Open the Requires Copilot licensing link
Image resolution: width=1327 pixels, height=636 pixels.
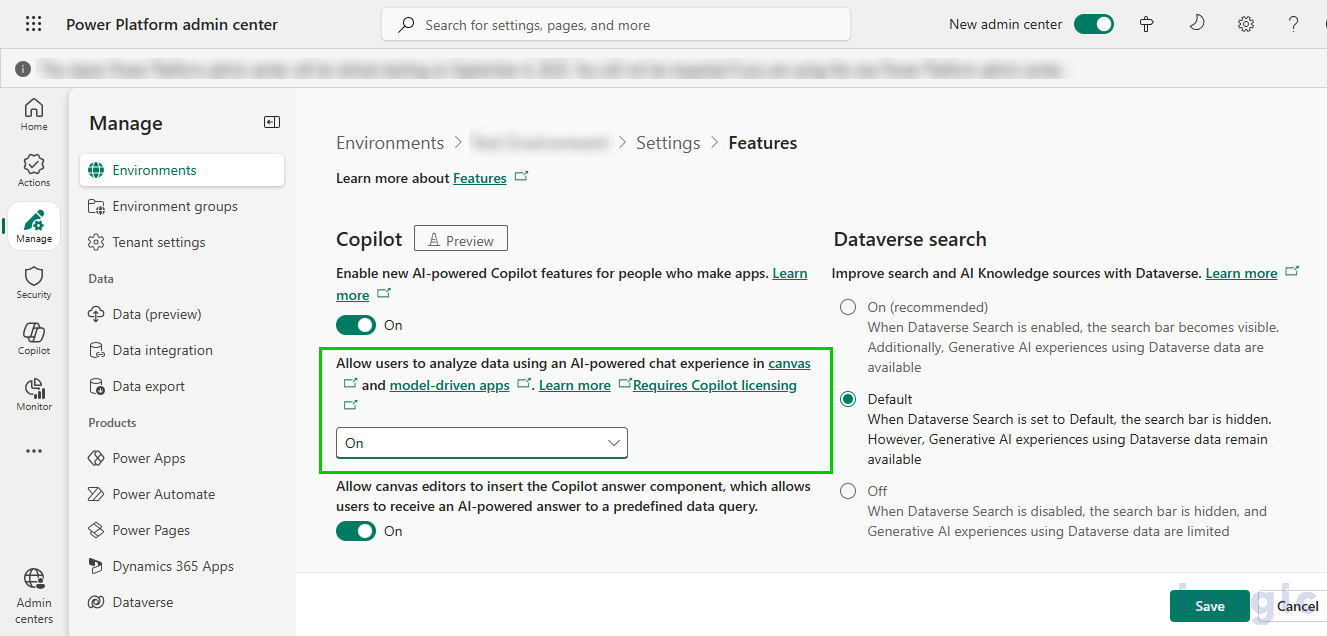click(x=715, y=385)
